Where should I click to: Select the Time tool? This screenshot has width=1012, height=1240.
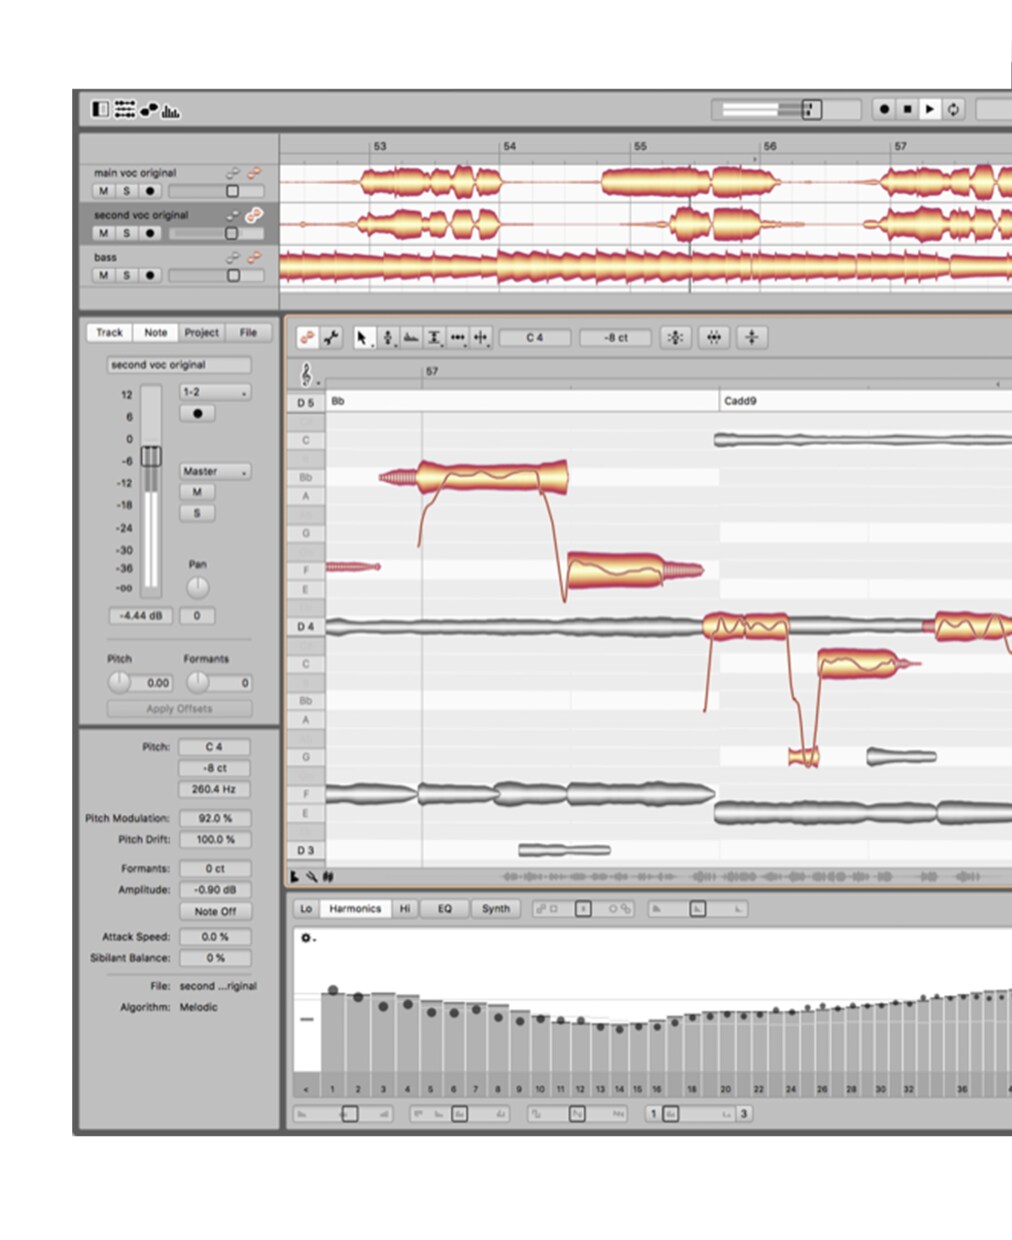457,338
